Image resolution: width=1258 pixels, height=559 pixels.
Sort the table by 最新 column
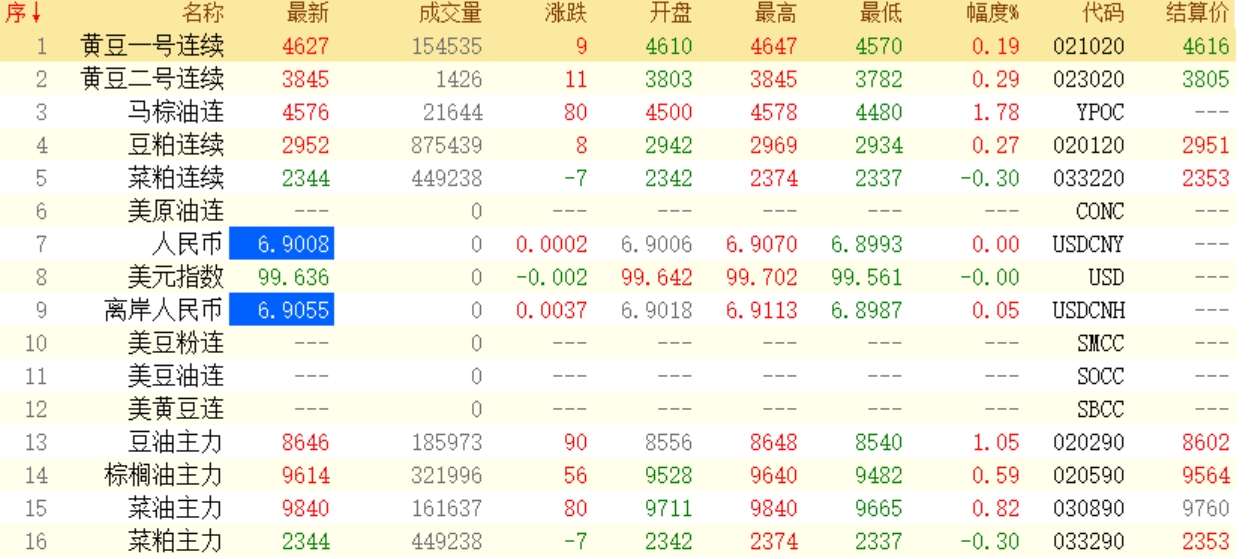[x=307, y=13]
